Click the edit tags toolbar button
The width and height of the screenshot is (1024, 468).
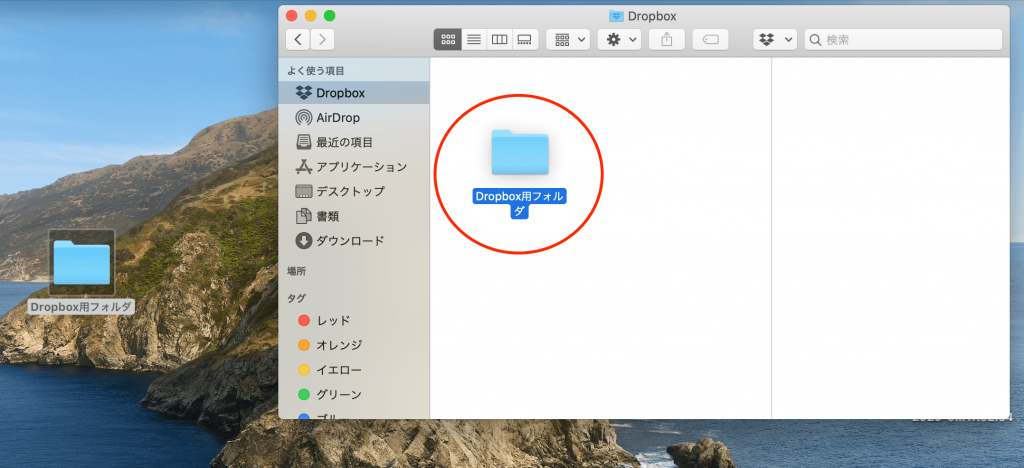pos(711,40)
